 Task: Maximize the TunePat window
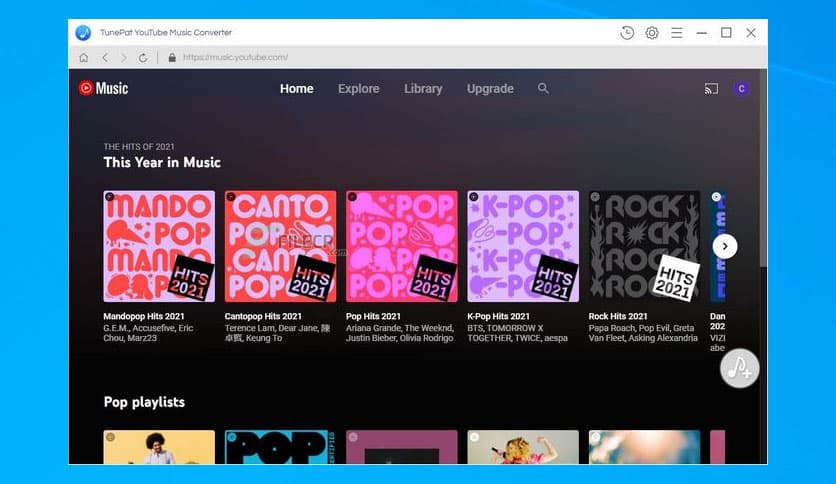[x=726, y=33]
